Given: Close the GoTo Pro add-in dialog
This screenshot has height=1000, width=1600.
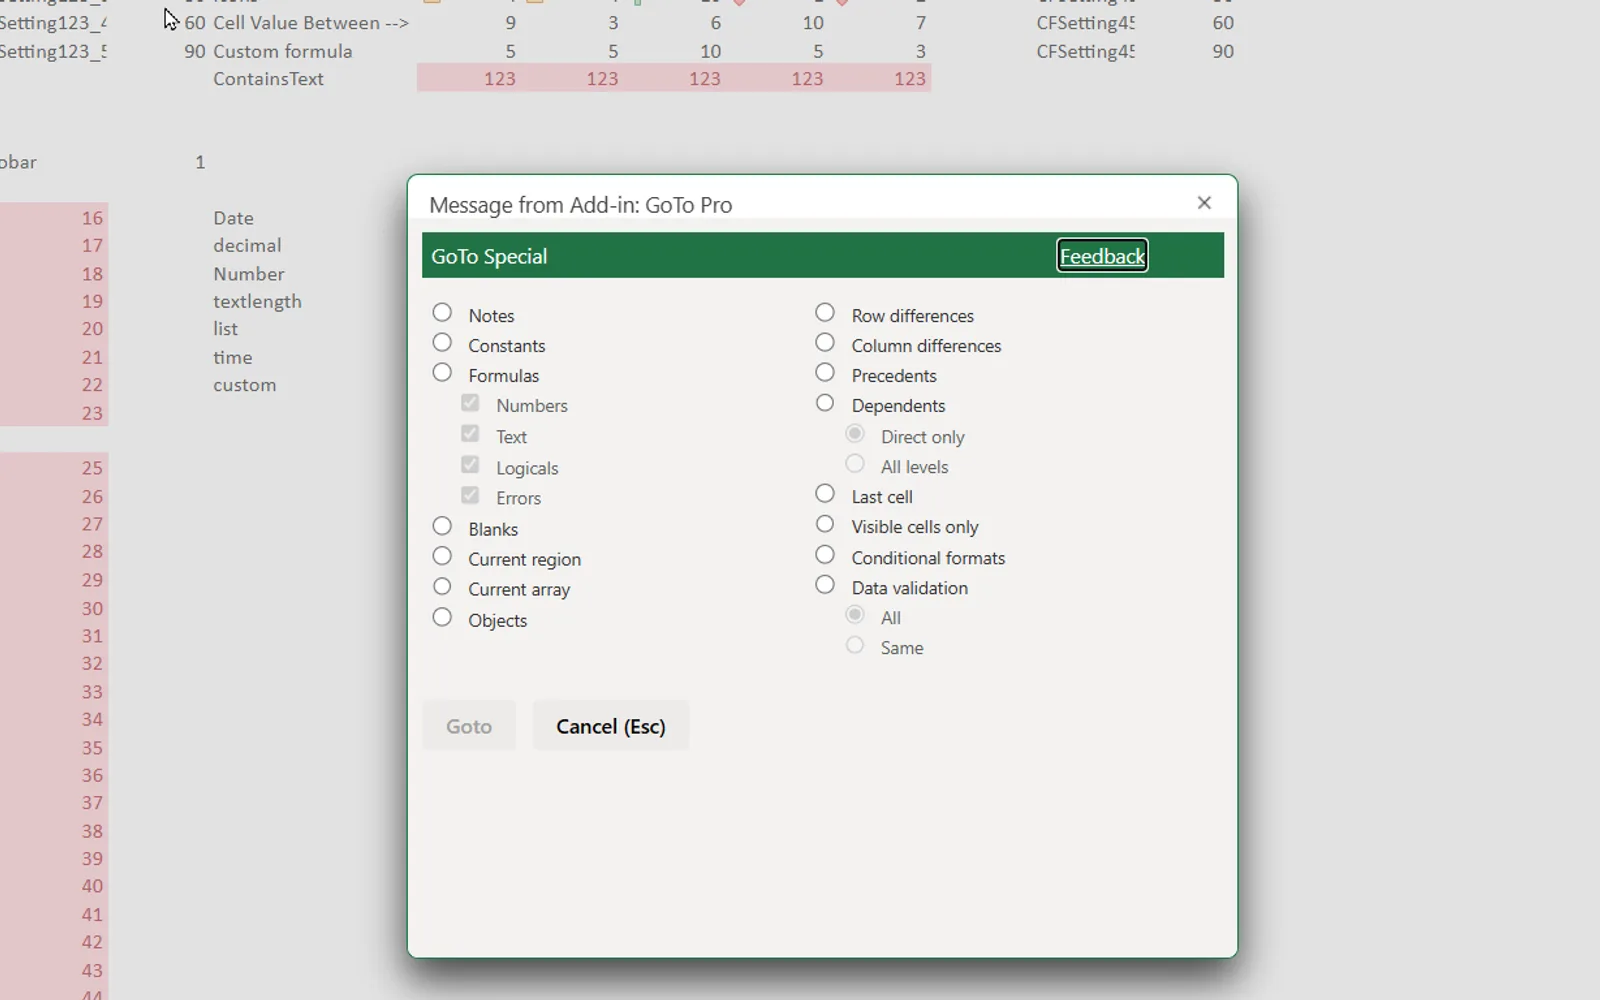Looking at the screenshot, I should click(1204, 203).
